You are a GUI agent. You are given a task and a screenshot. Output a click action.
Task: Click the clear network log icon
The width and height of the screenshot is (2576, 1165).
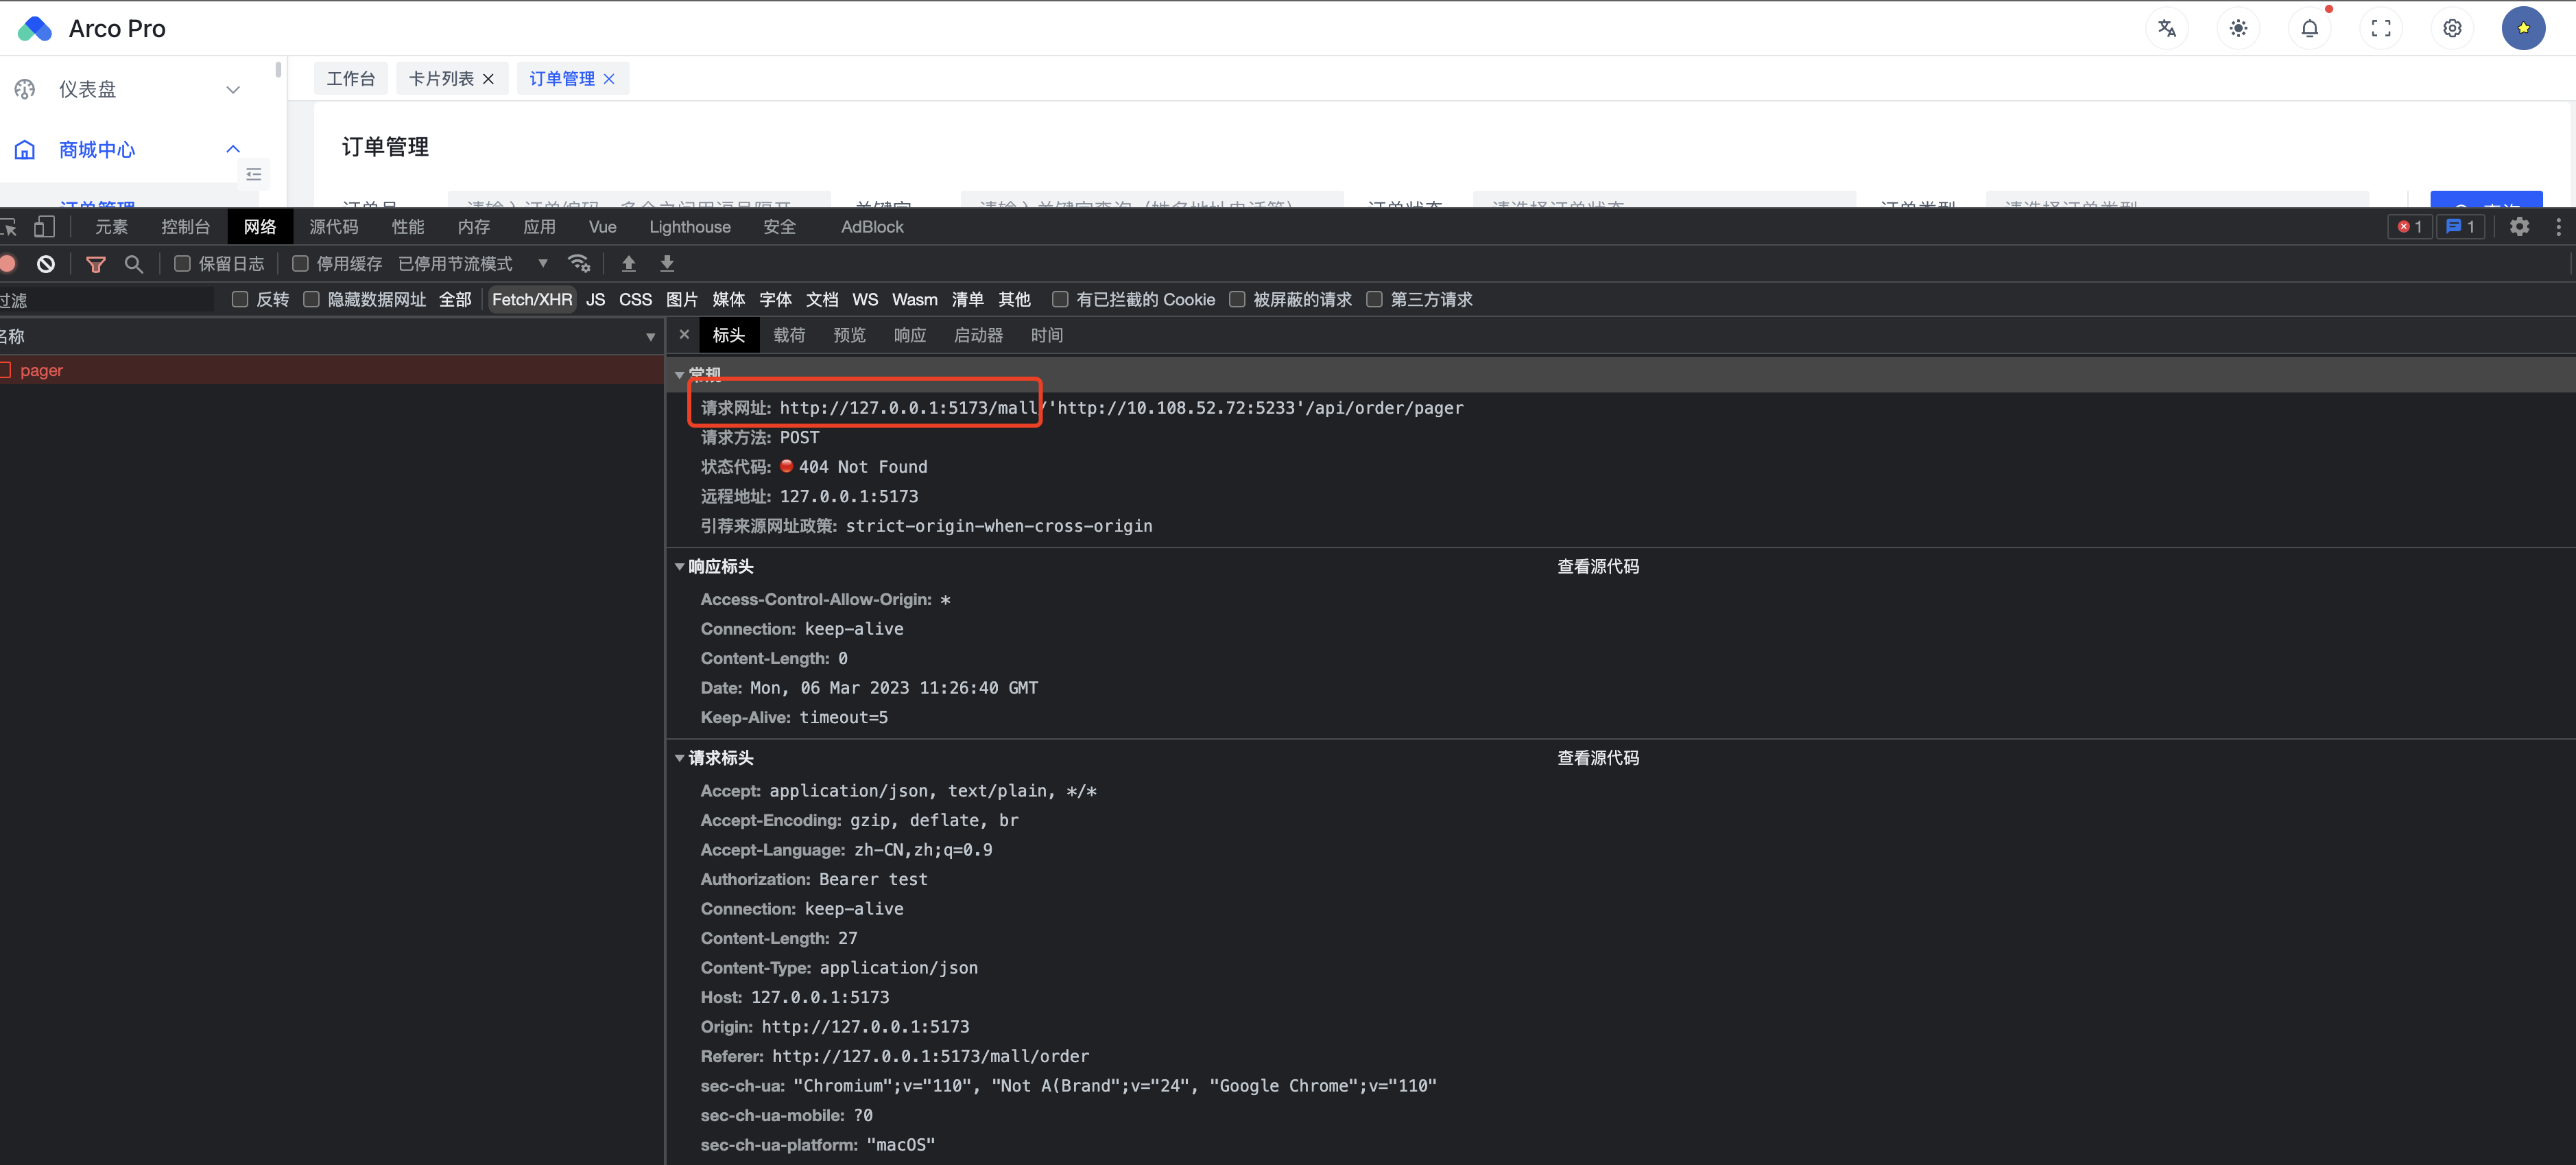46,264
